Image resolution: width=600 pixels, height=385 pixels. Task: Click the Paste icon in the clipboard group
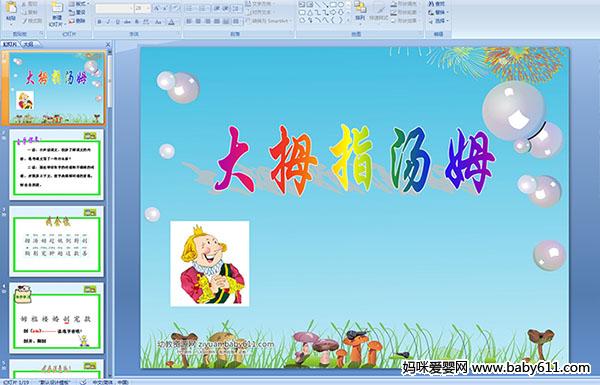coord(11,8)
